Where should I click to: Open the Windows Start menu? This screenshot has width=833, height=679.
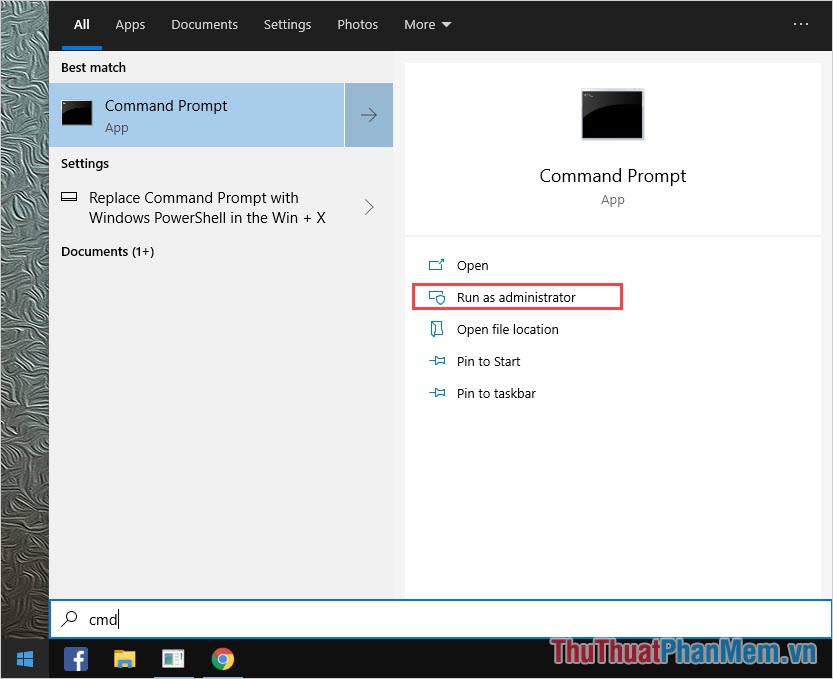[x=24, y=659]
